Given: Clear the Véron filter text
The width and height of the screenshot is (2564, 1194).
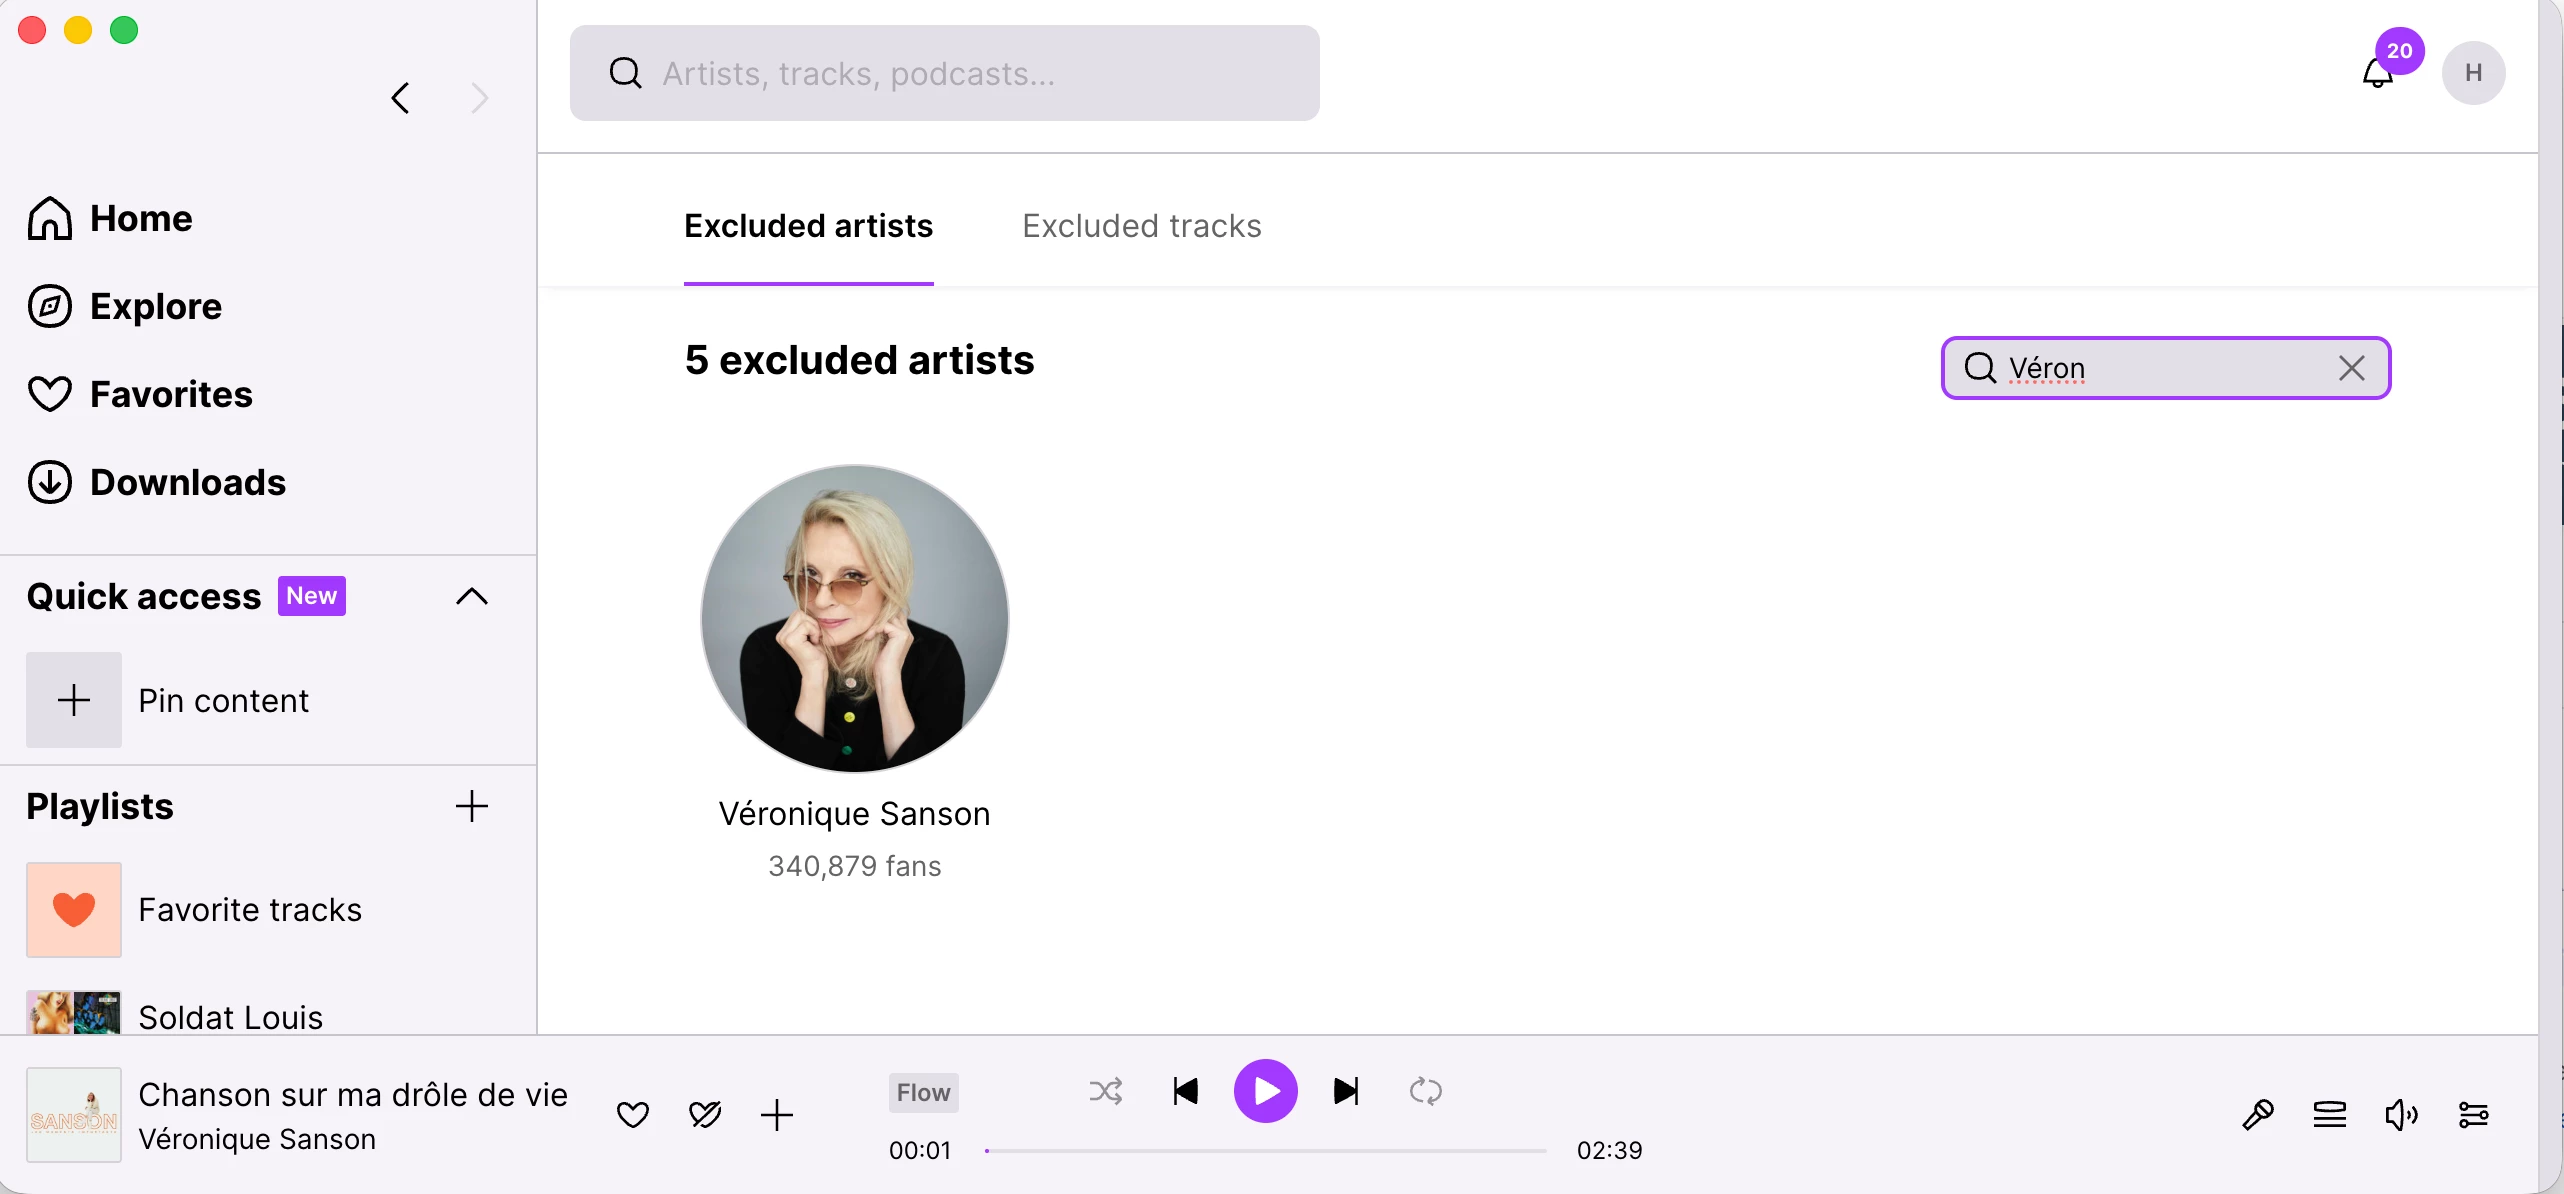Looking at the screenshot, I should 2351,368.
